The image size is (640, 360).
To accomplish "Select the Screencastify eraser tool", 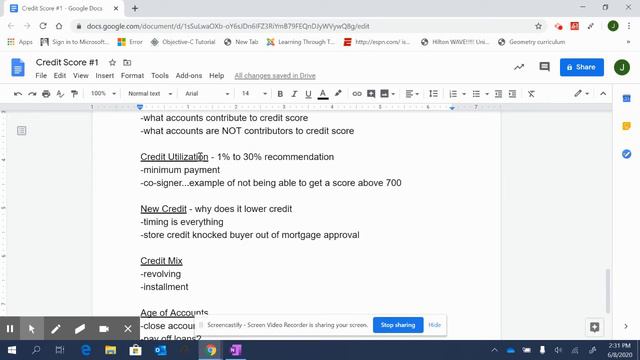I will [x=80, y=329].
